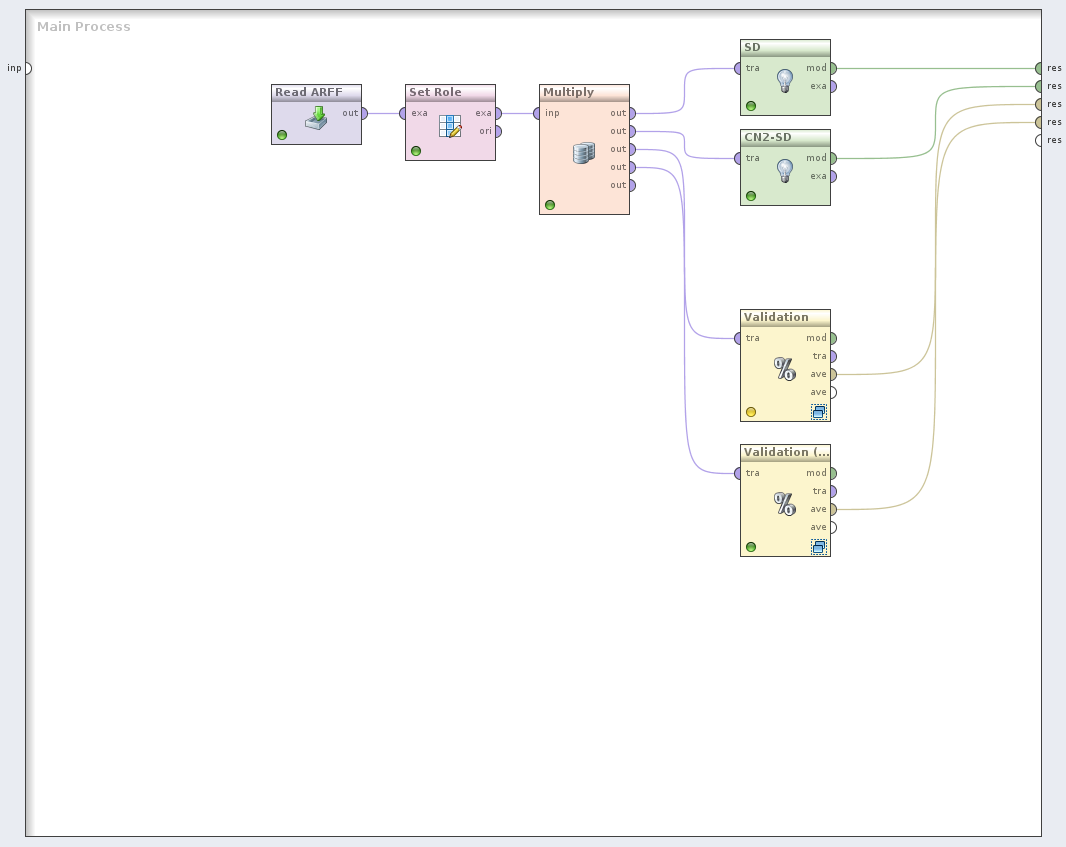Click the yellow status indicator on Validation

[x=751, y=412]
